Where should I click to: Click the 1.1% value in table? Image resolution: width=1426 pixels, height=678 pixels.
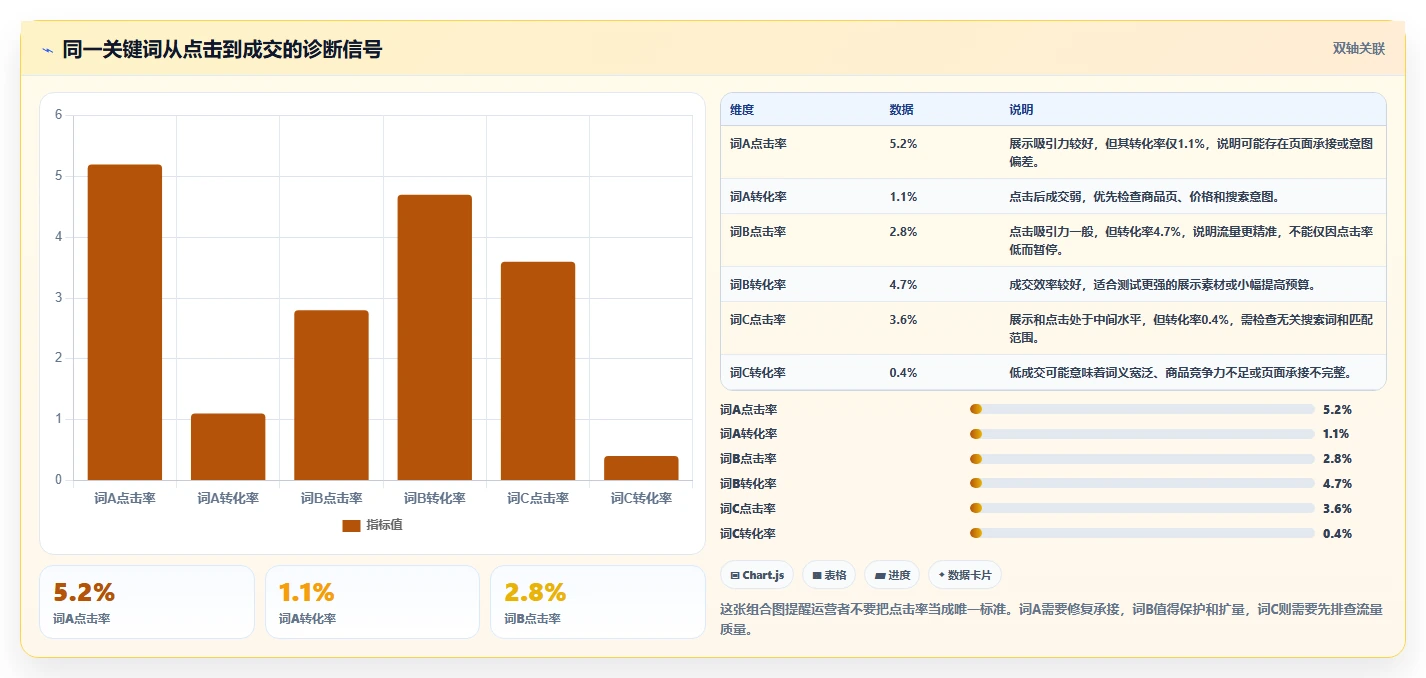click(903, 197)
